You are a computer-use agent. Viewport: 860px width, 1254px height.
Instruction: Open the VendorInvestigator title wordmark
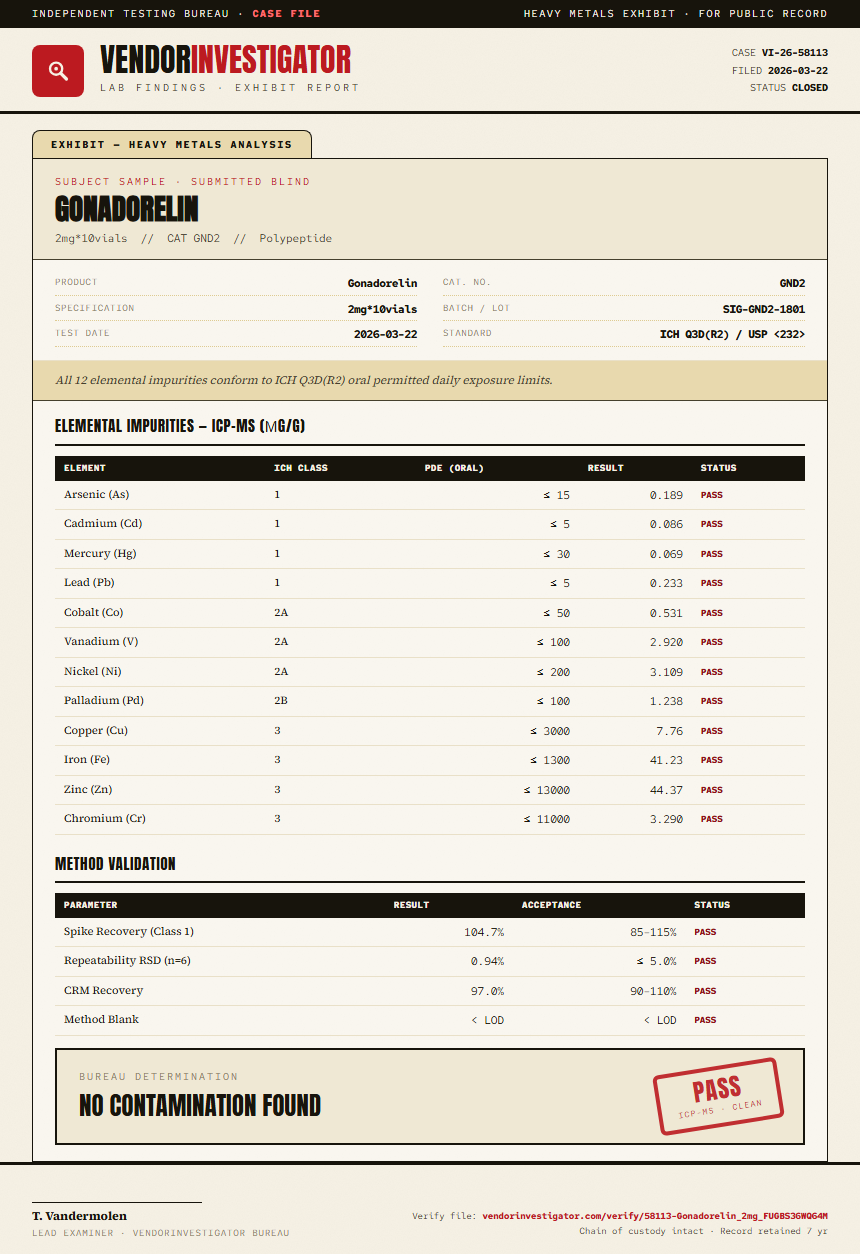point(225,60)
